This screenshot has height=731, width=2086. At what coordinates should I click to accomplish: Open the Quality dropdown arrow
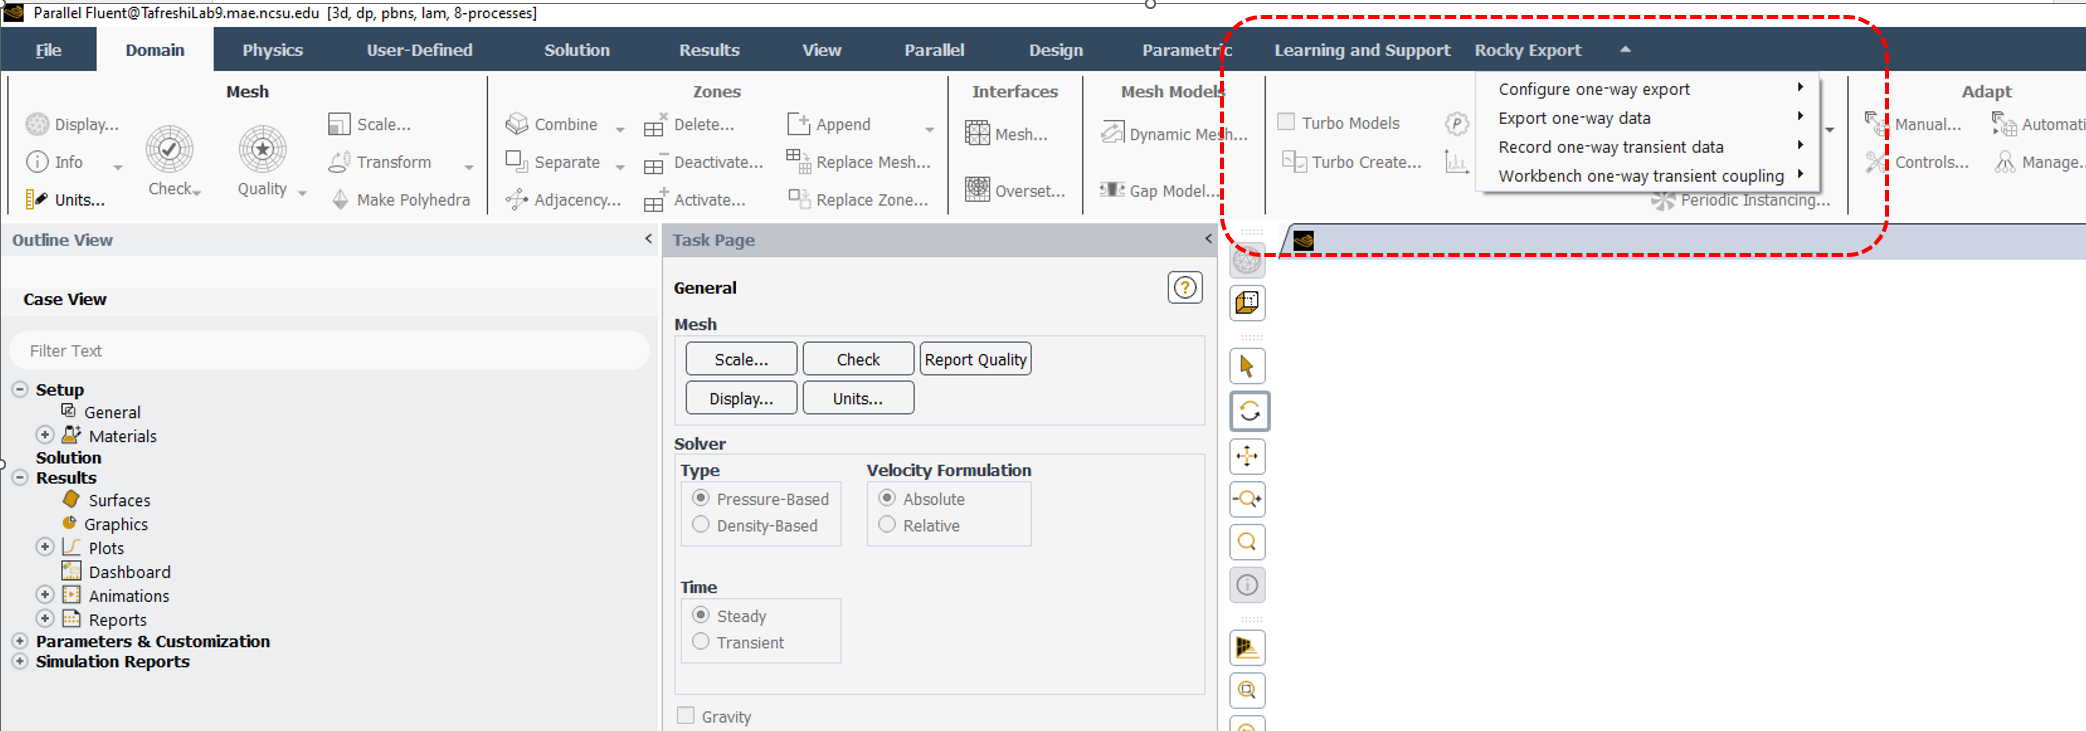click(x=302, y=192)
